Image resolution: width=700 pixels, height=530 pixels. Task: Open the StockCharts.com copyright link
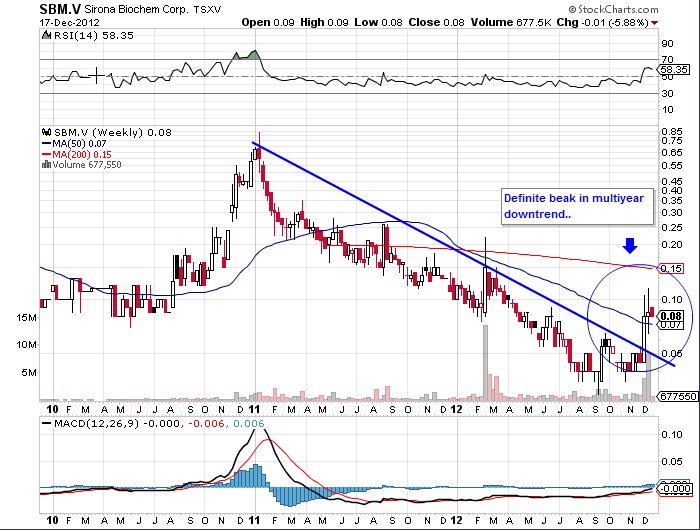coord(613,9)
